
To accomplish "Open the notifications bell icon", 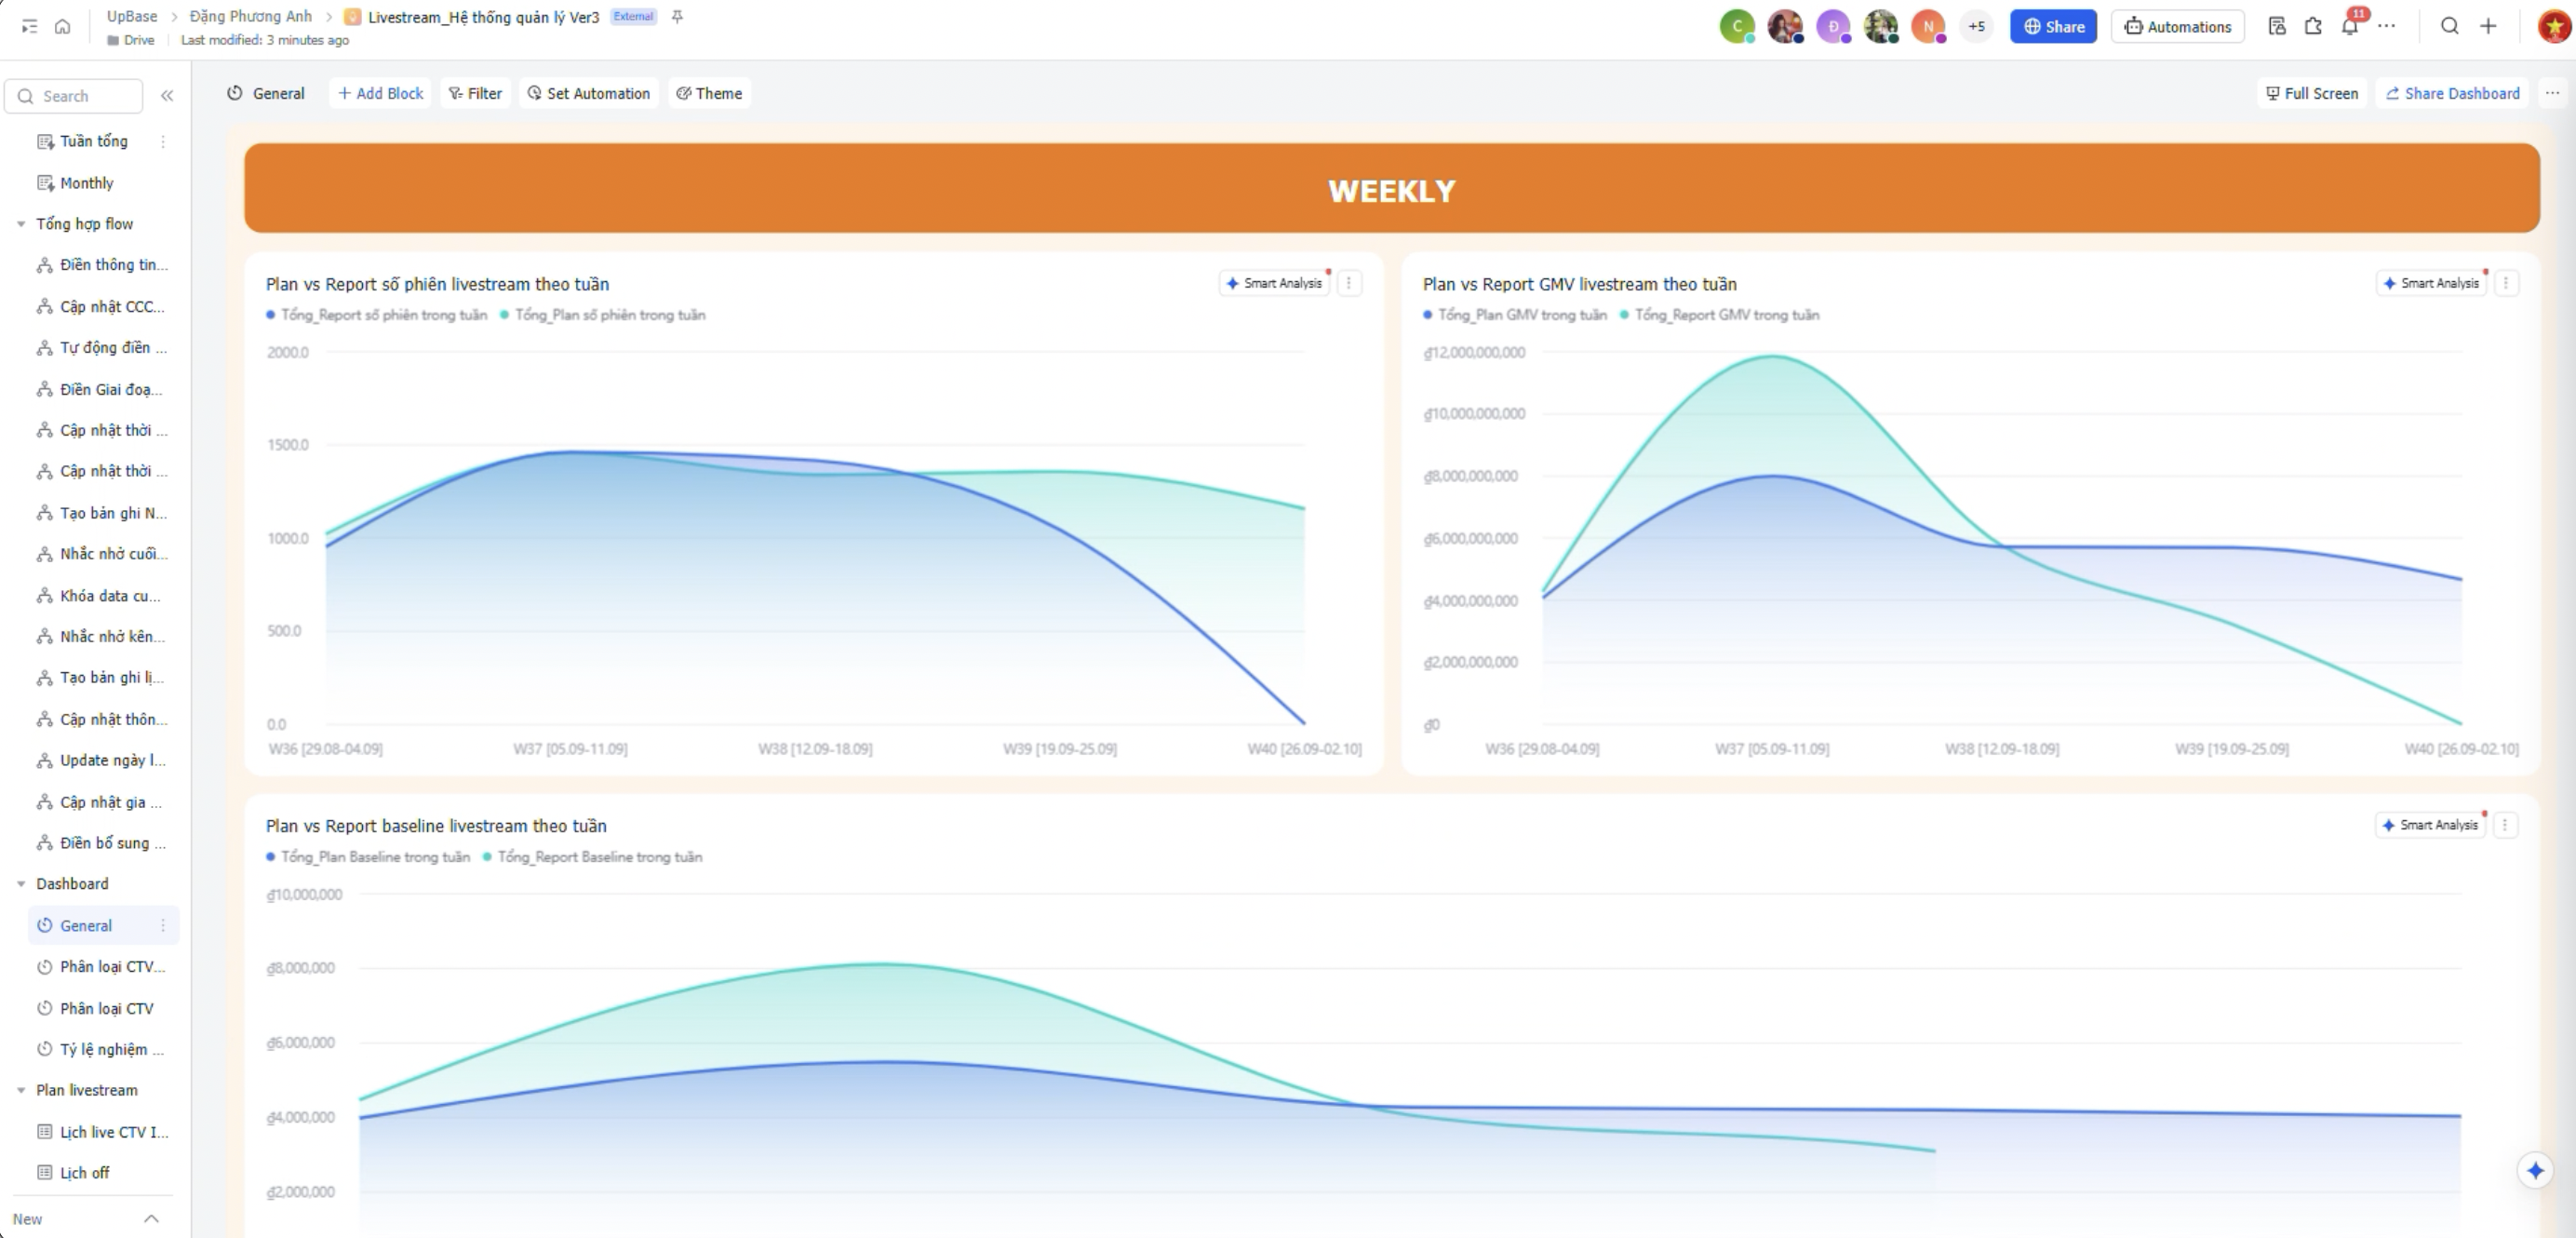I will [x=2349, y=27].
